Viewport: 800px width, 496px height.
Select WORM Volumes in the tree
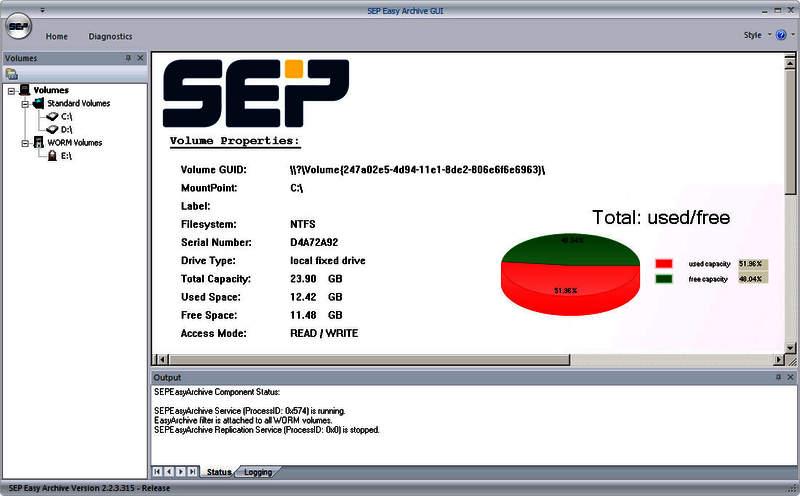(x=74, y=143)
